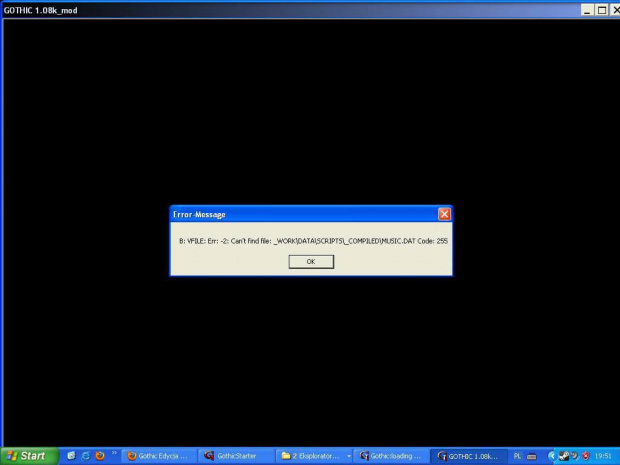
Task: Expand hidden Quick Launch items chevron
Action: (114, 453)
